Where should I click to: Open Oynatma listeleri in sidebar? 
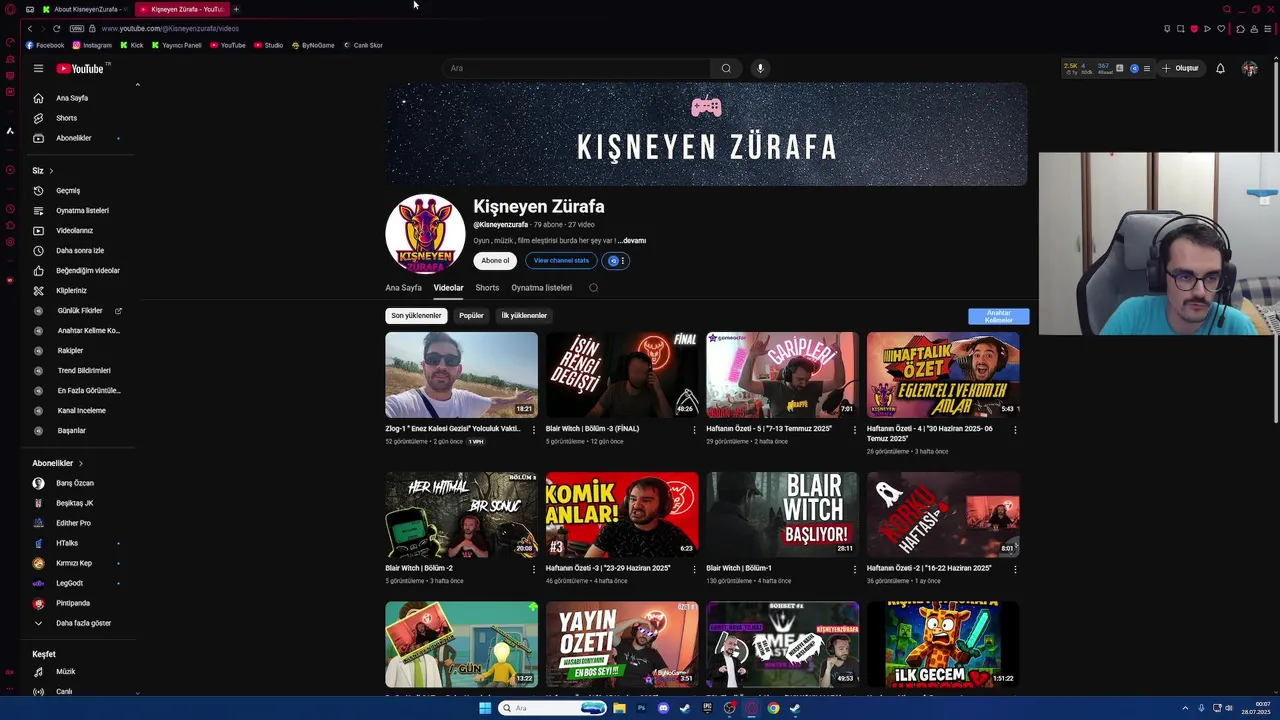(x=82, y=210)
